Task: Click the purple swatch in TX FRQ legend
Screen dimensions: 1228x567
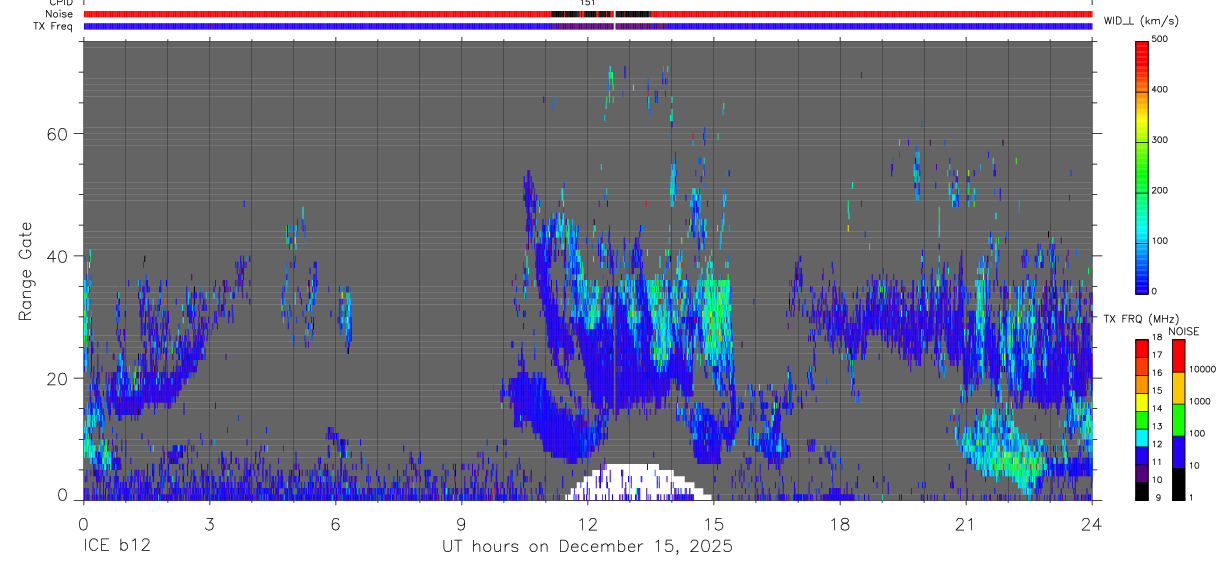Action: click(x=1142, y=473)
